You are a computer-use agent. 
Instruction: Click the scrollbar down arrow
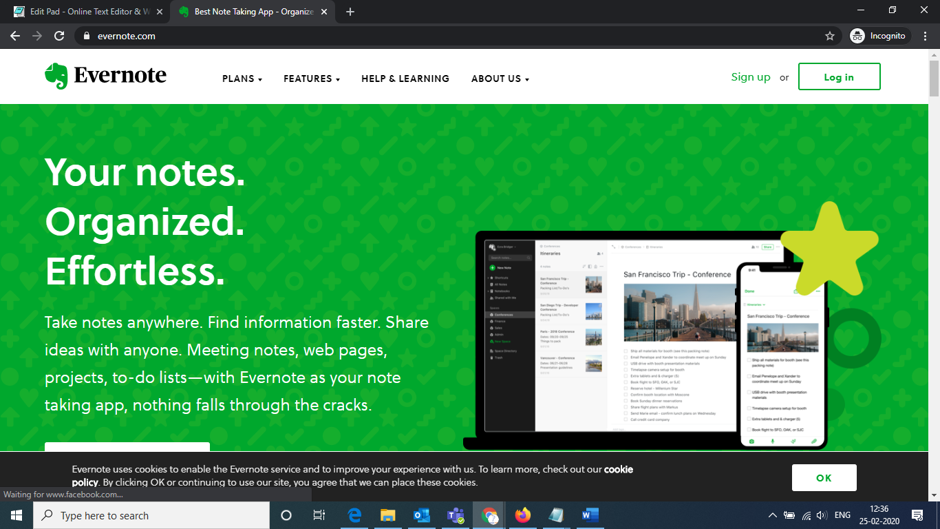tap(934, 495)
